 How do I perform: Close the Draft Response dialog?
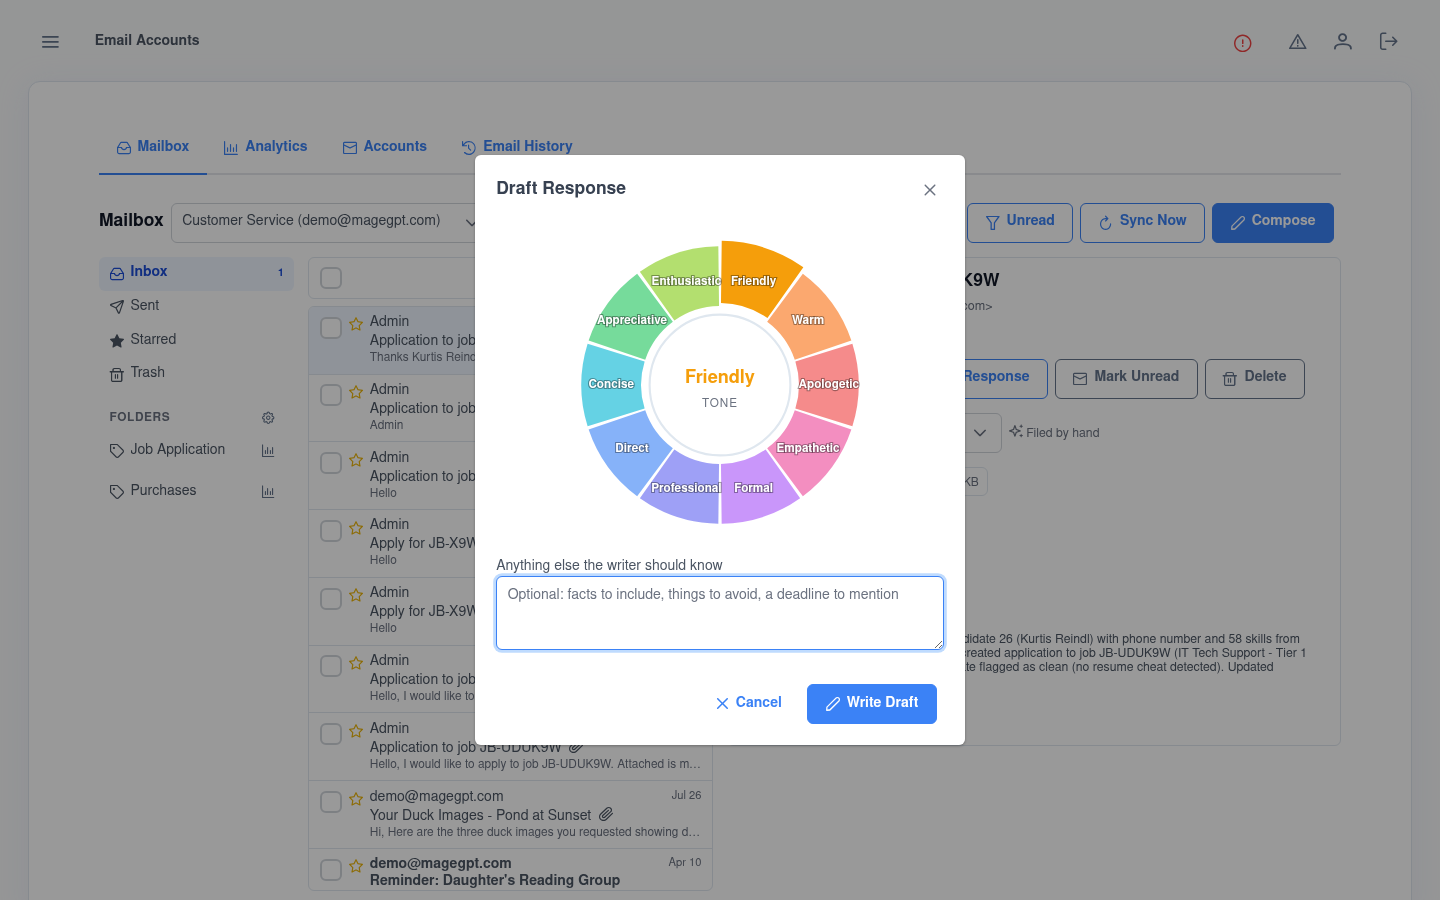[930, 190]
